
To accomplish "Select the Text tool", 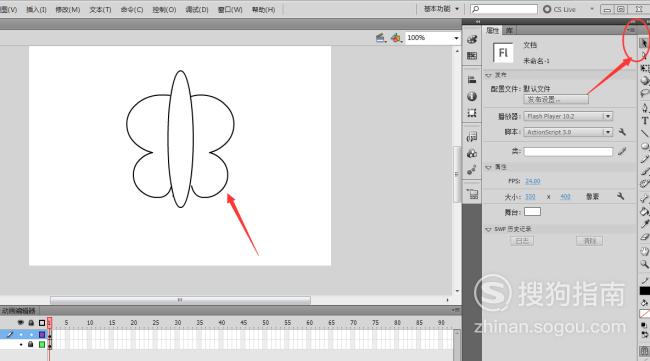I will click(x=645, y=121).
